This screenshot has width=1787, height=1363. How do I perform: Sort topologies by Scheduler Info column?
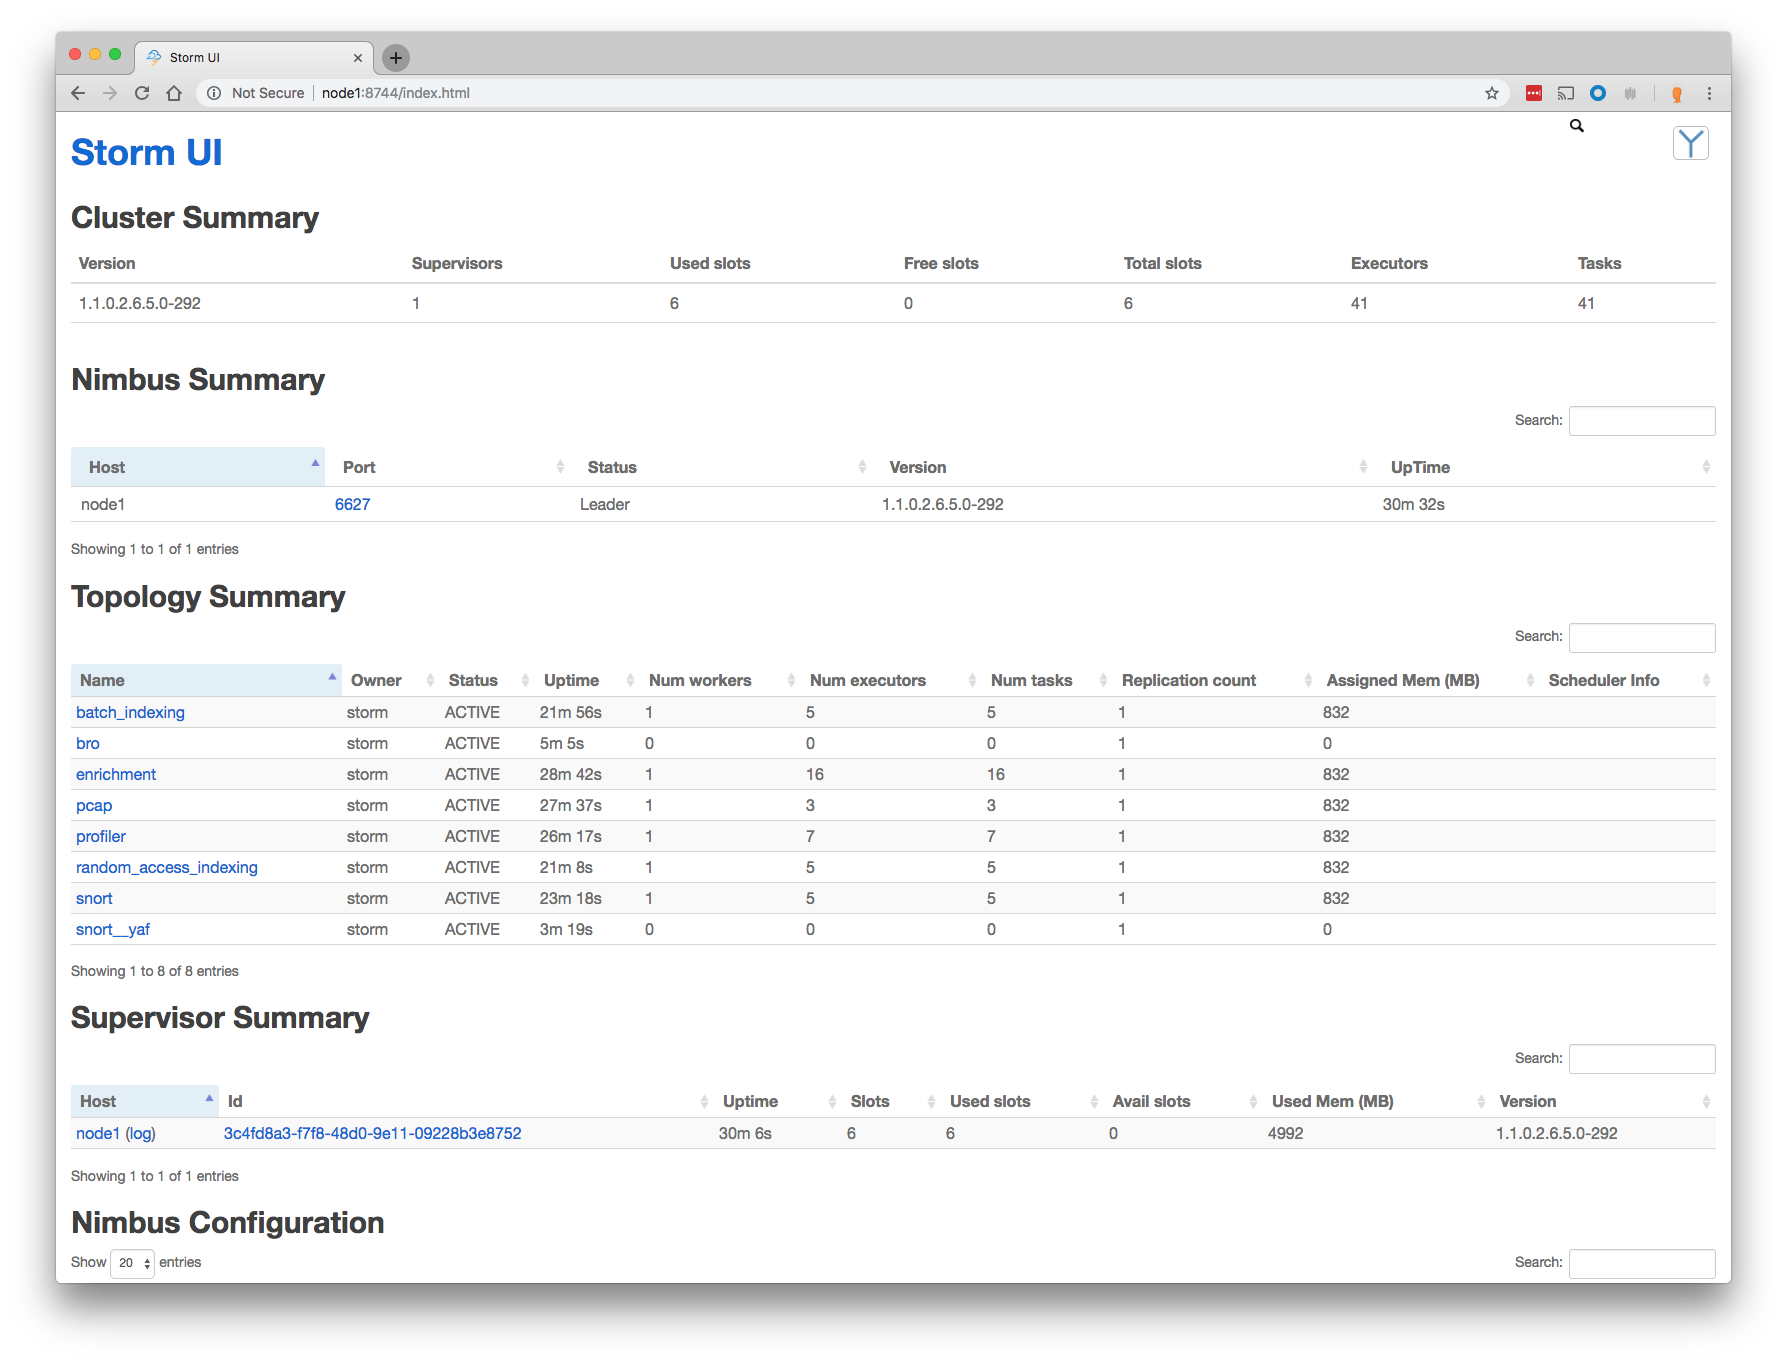(x=1628, y=680)
